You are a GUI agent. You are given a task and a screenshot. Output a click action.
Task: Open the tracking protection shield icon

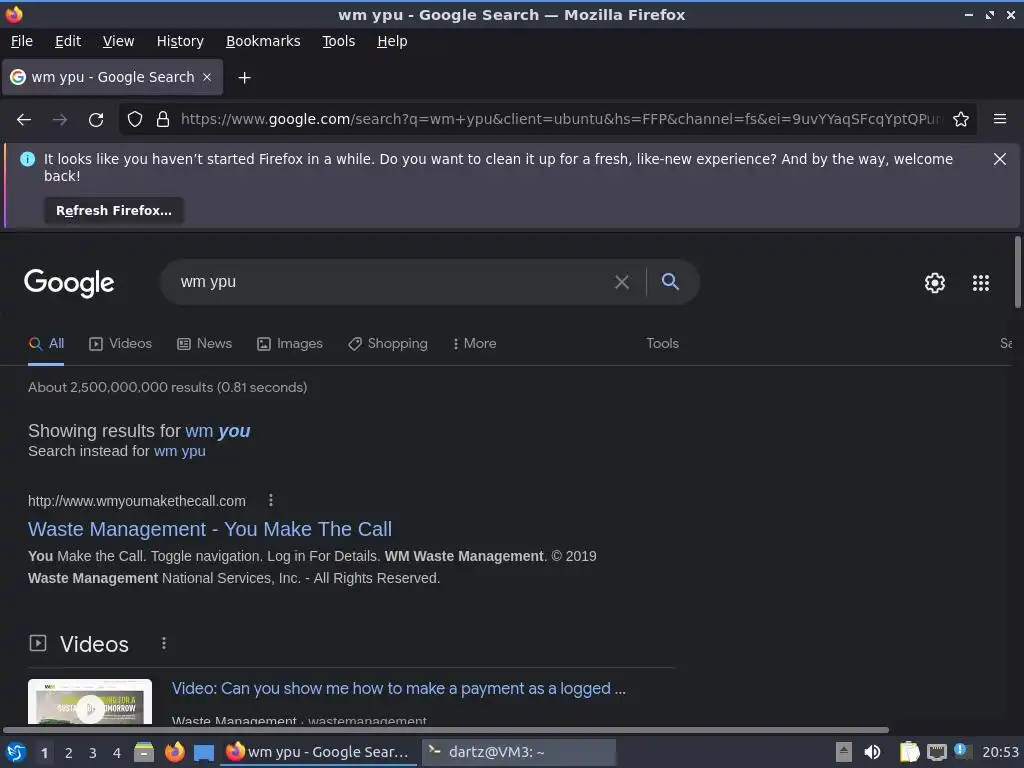pyautogui.click(x=135, y=120)
